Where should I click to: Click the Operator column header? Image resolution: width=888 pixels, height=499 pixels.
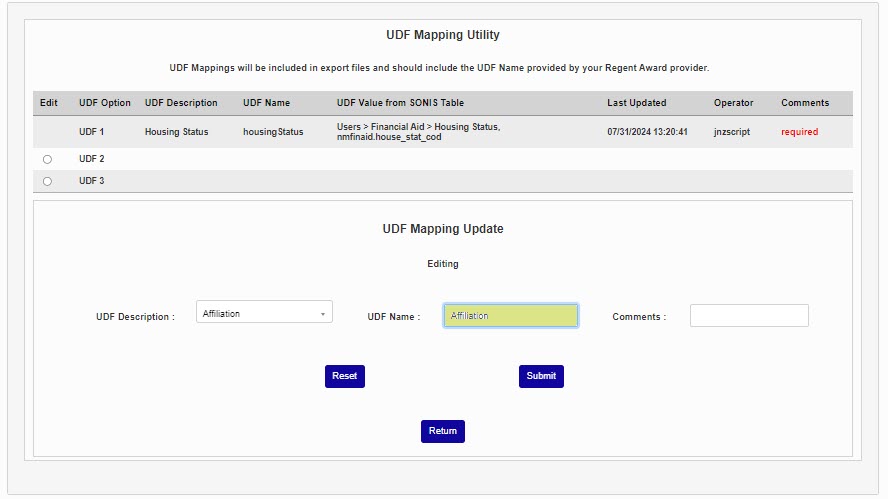[x=733, y=103]
